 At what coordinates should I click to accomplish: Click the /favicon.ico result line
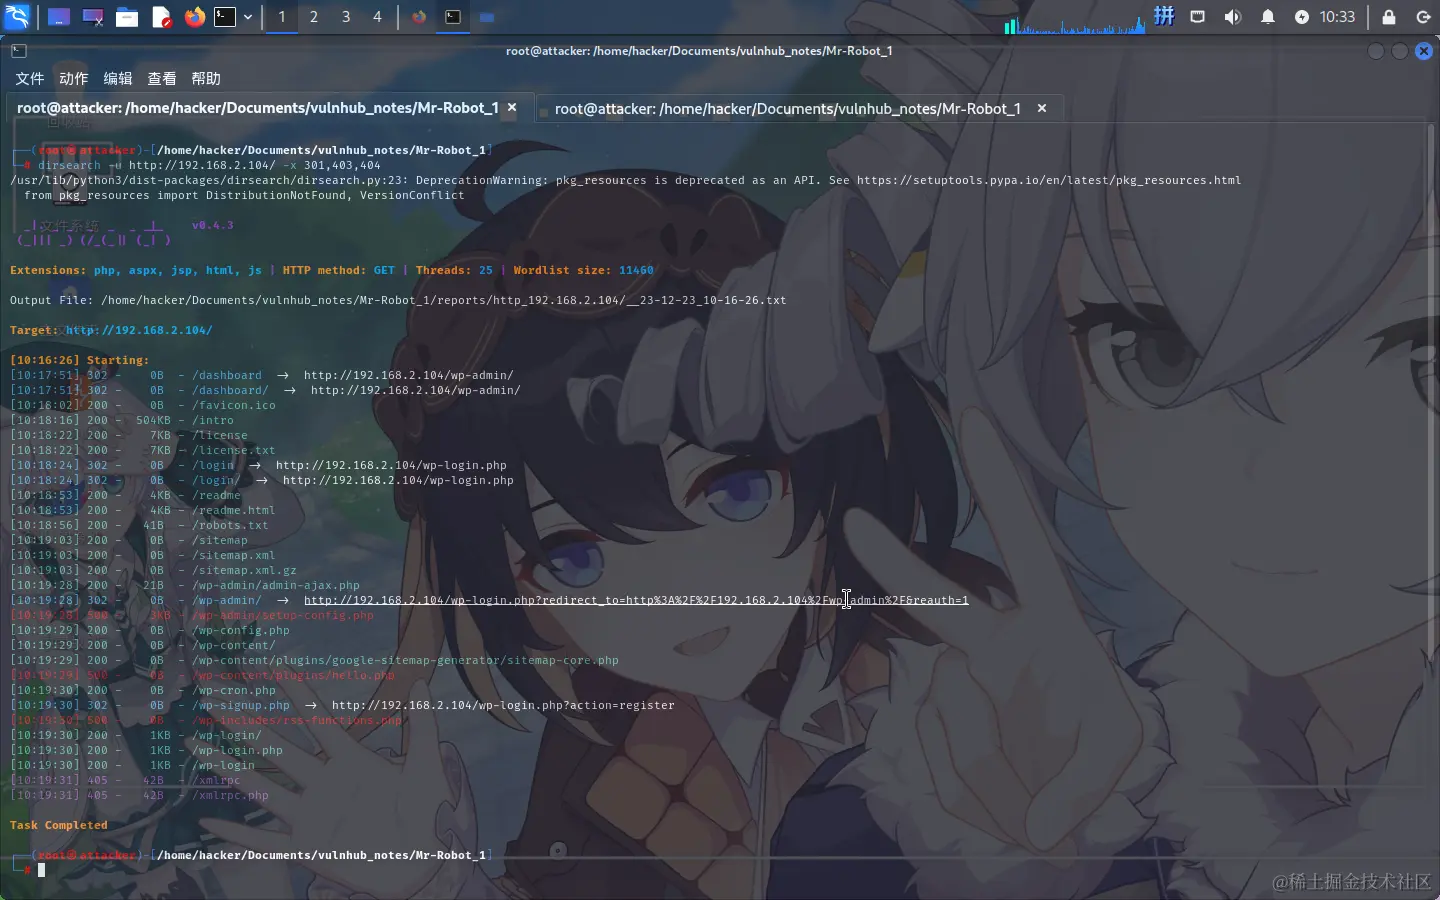143,405
